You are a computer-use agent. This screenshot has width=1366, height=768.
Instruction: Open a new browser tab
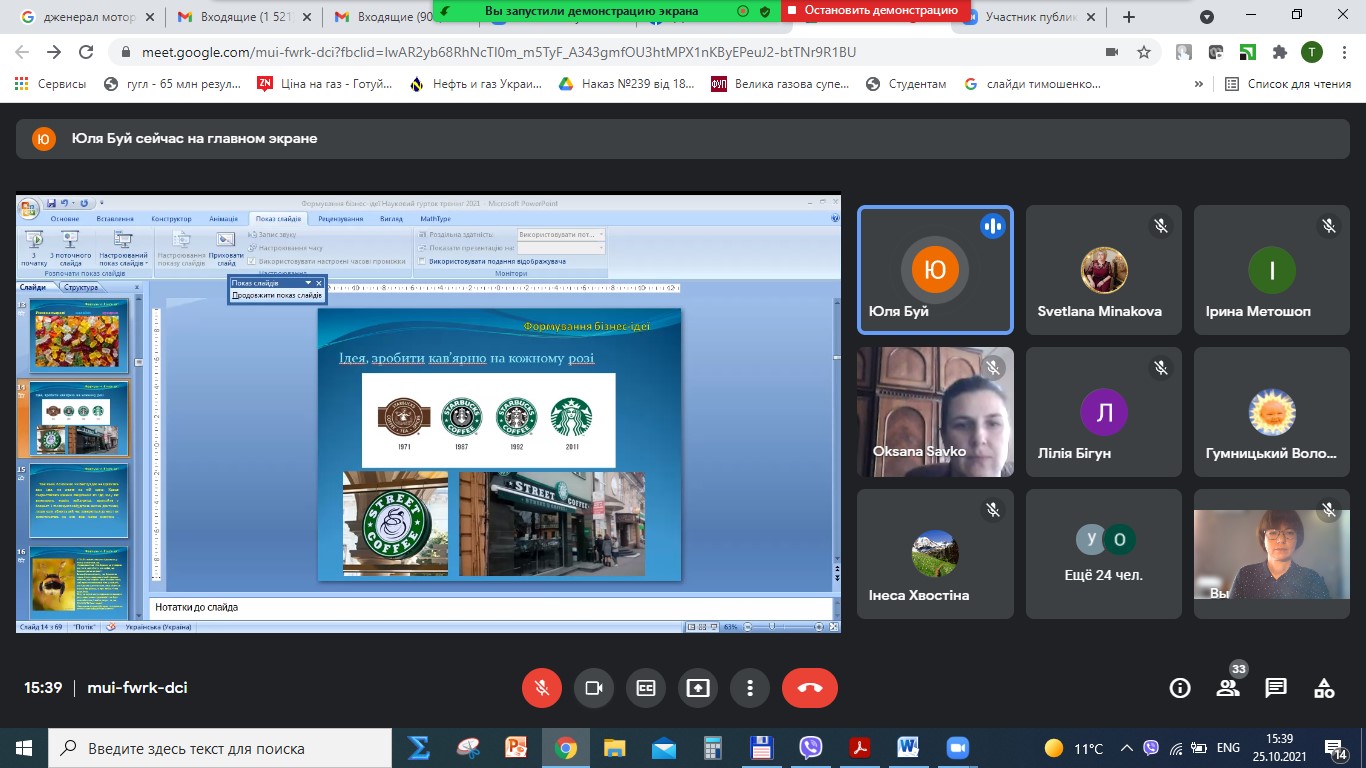(1129, 17)
